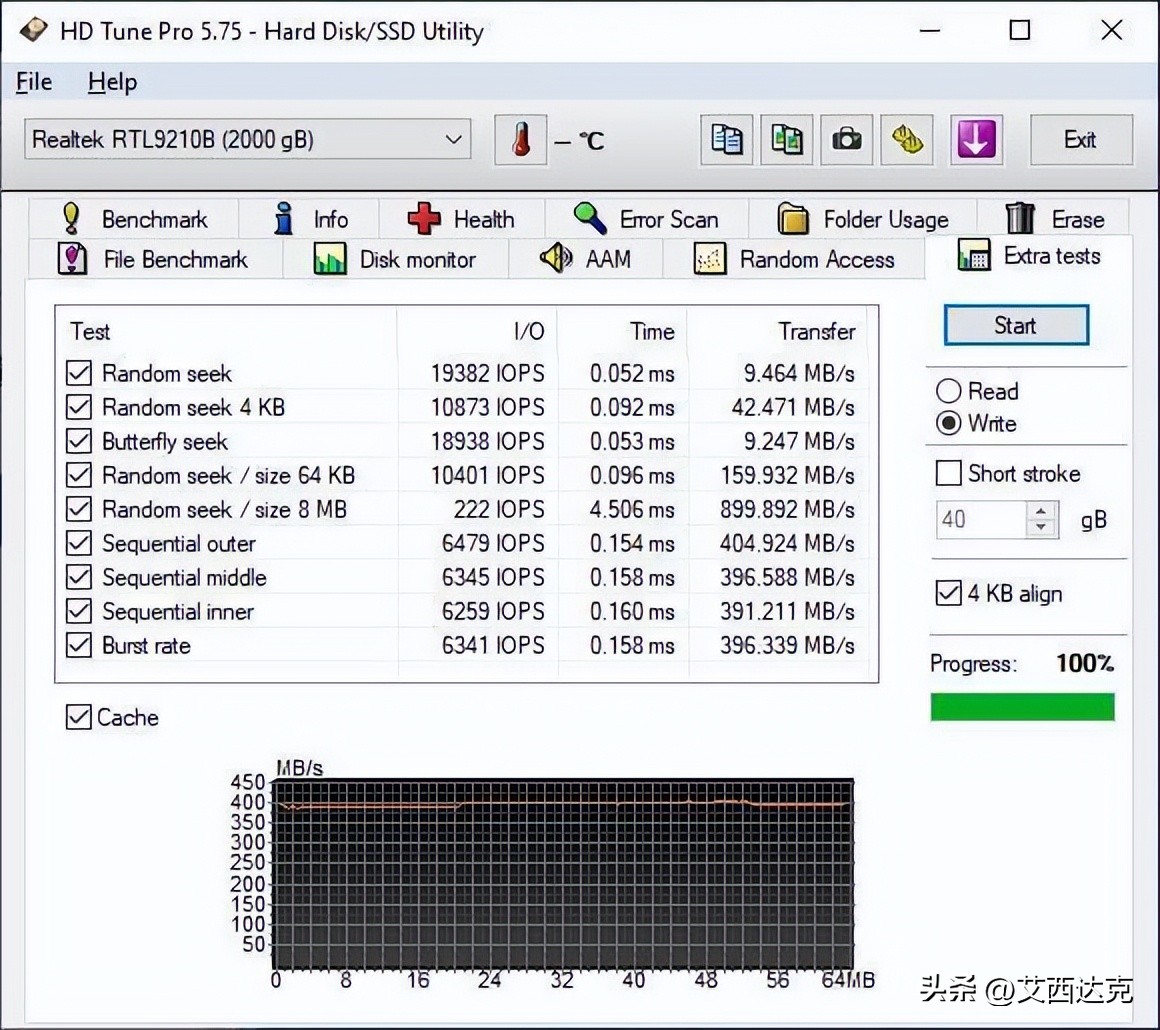The width and height of the screenshot is (1160, 1030).
Task: Click the copy screenshot to clipboard icon
Action: (786, 140)
